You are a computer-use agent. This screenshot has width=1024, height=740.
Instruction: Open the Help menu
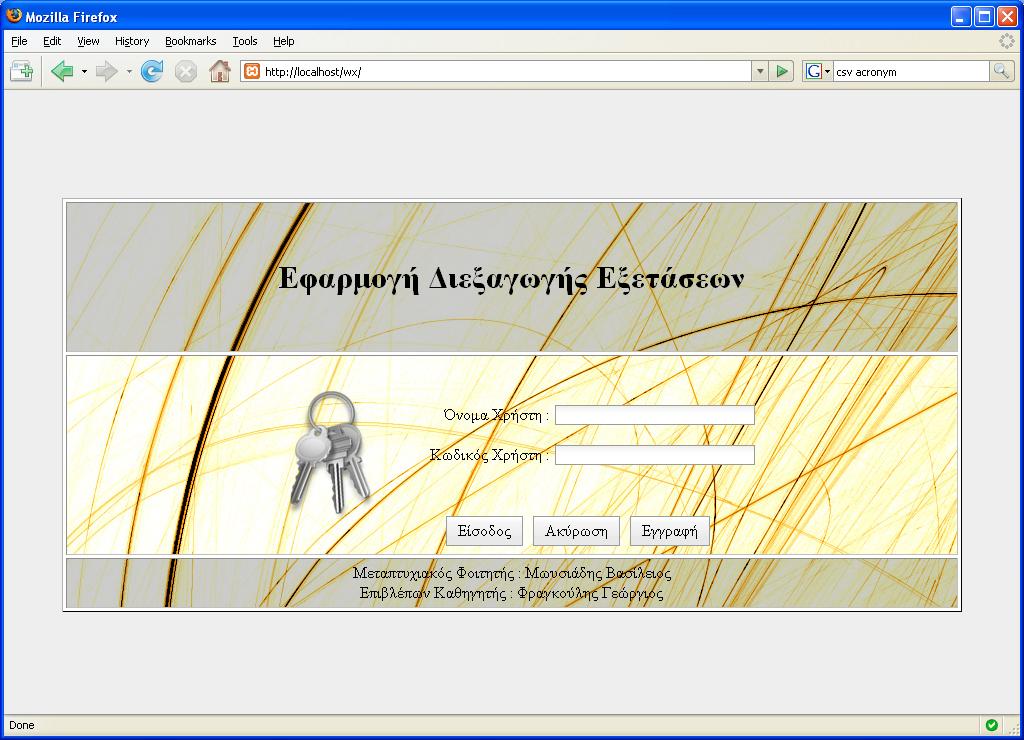click(283, 41)
